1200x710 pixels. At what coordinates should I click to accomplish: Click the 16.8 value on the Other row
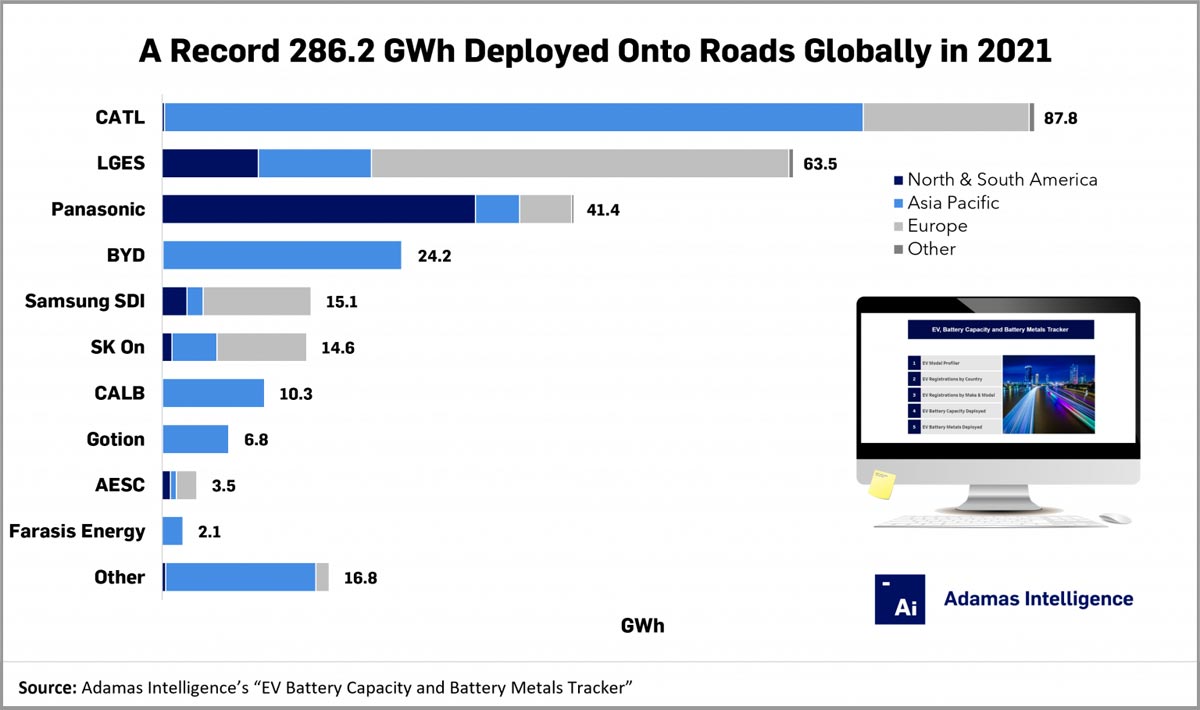[x=360, y=577]
